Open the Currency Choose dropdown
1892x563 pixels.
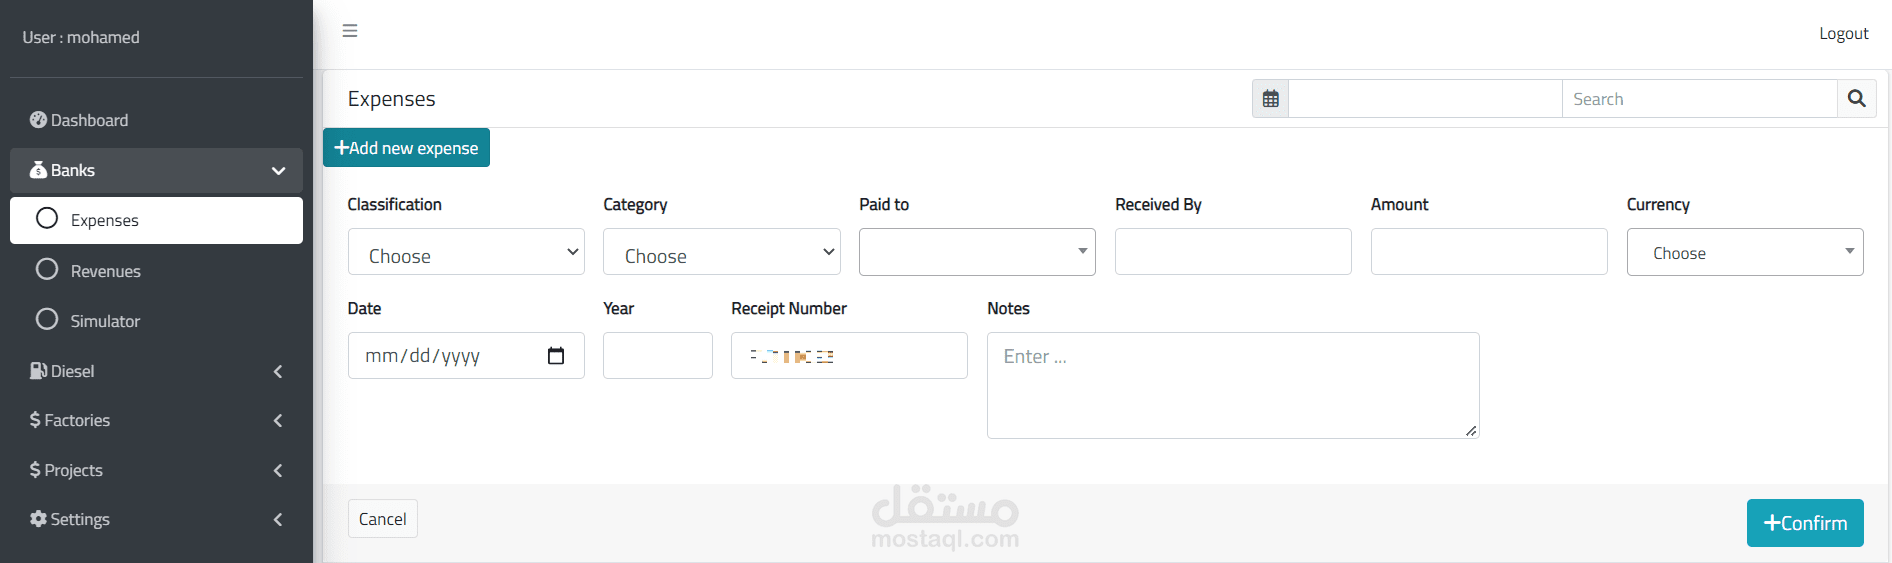1744,252
